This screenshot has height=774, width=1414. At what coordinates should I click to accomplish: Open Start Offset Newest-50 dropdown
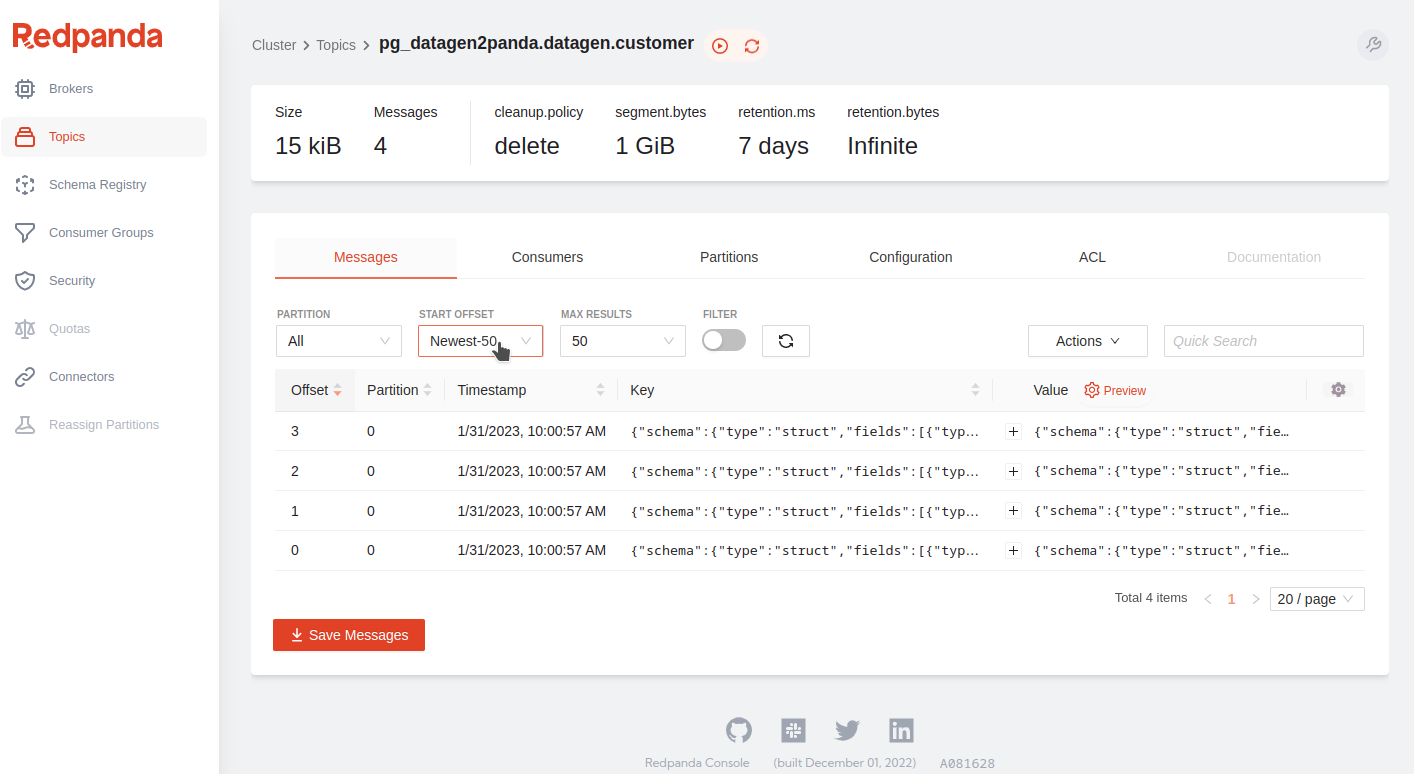point(481,341)
